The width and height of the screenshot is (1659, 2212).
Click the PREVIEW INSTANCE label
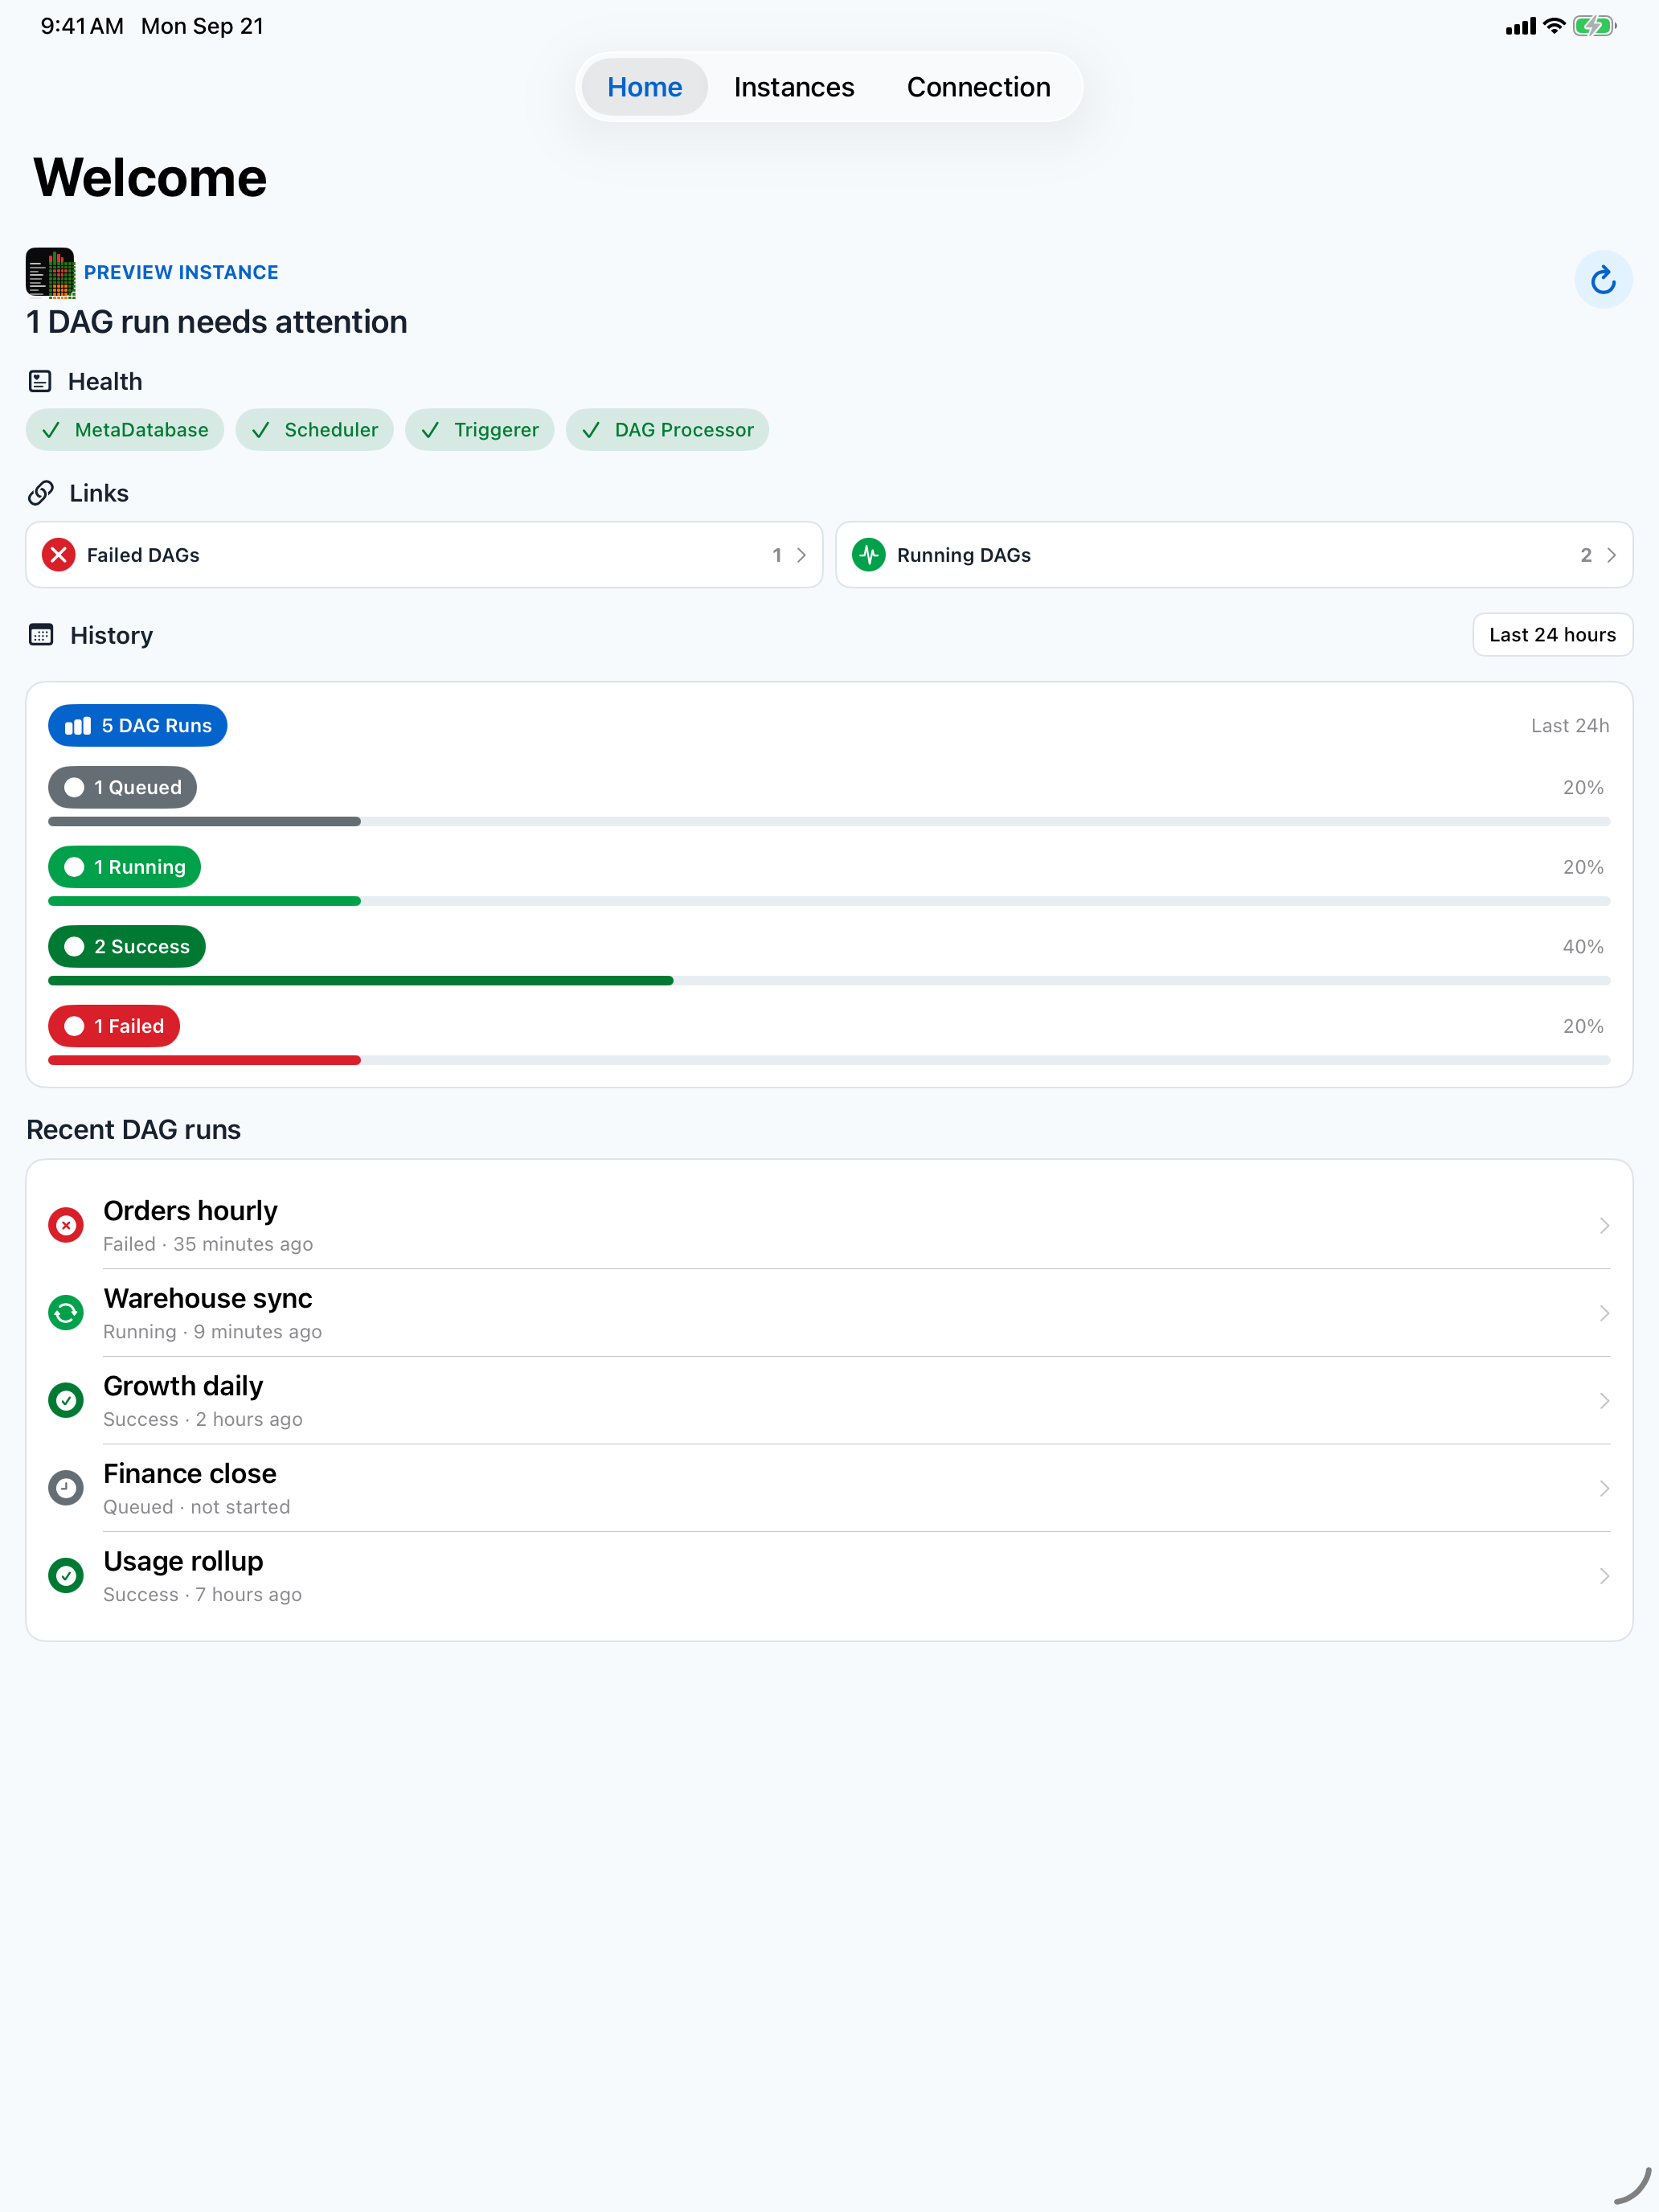pyautogui.click(x=181, y=272)
